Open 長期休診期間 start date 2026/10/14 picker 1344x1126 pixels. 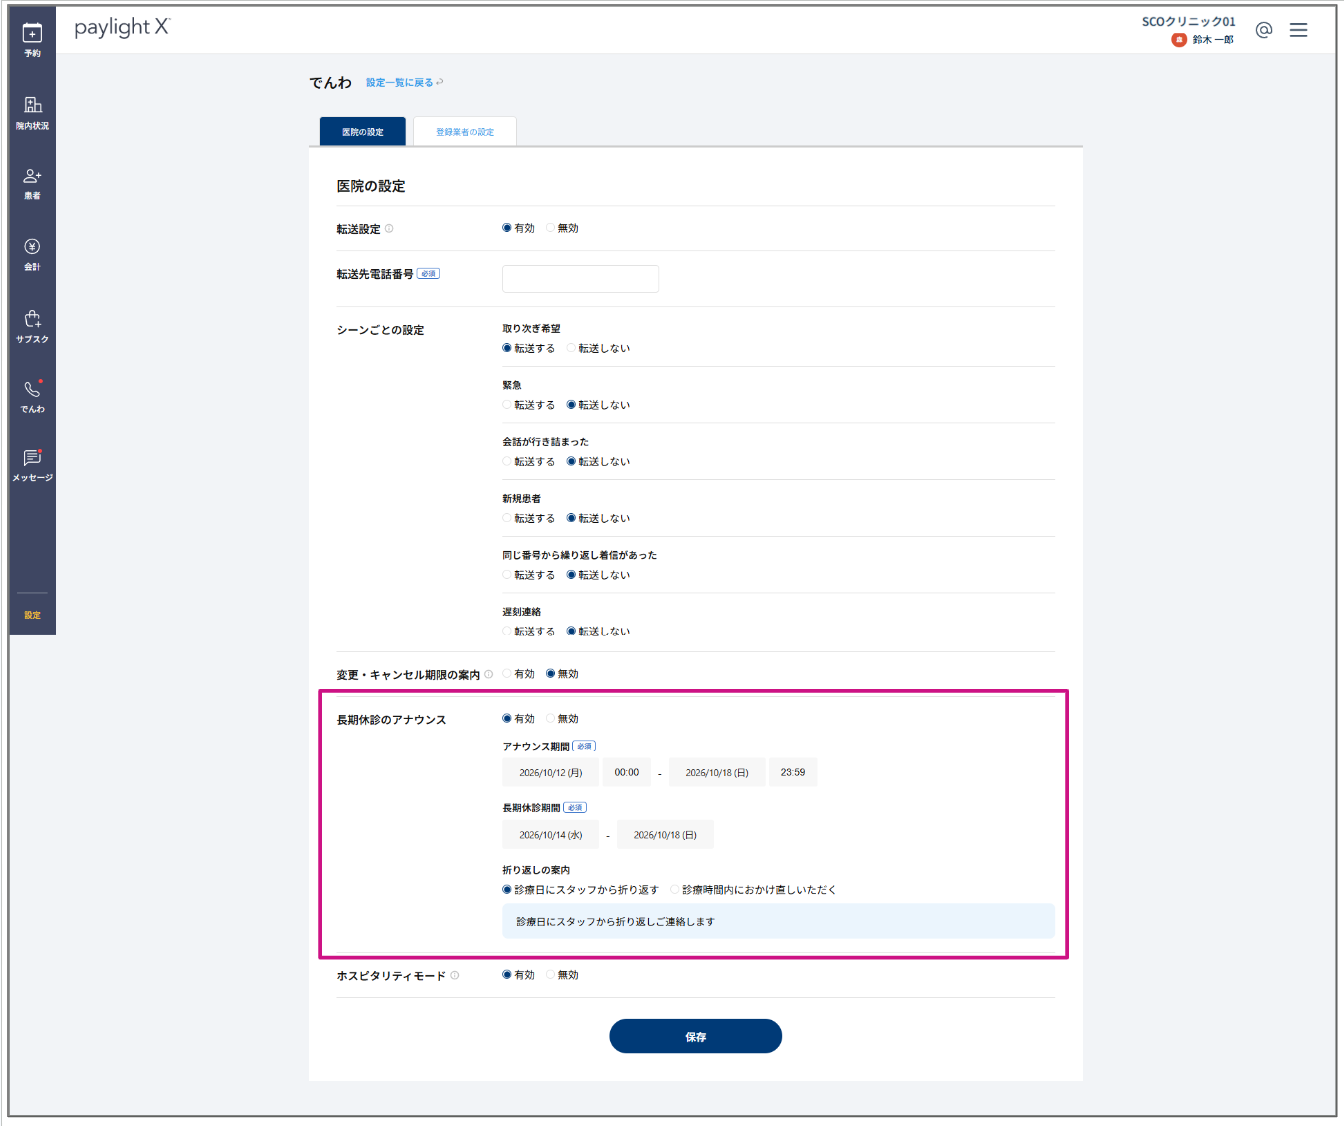550,835
